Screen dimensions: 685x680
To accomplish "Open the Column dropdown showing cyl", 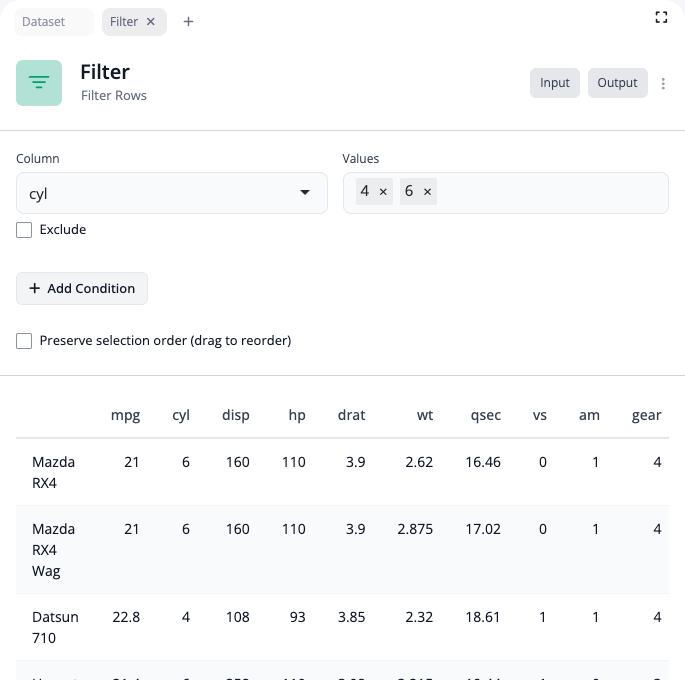I will coord(160,193).
